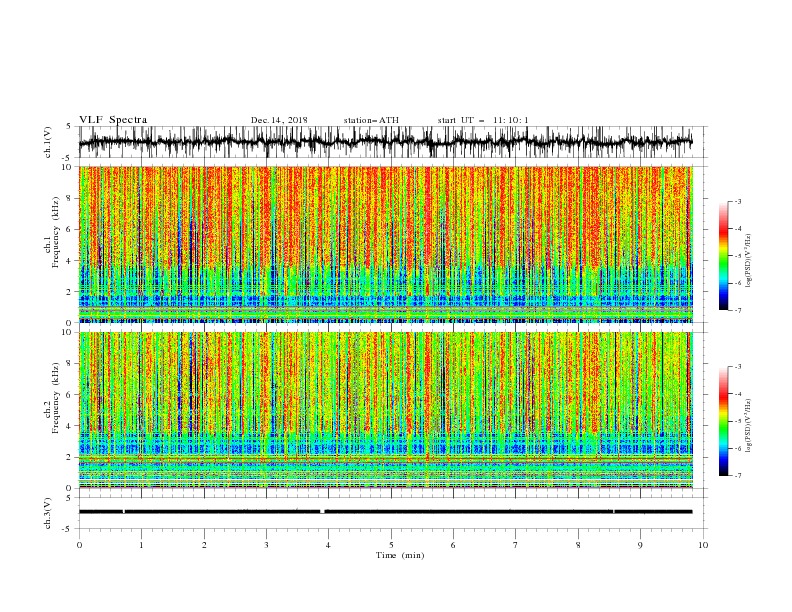The width and height of the screenshot is (792, 612).
Task: Select the "Dec. 14, 2018" date label
Action: coord(279,120)
